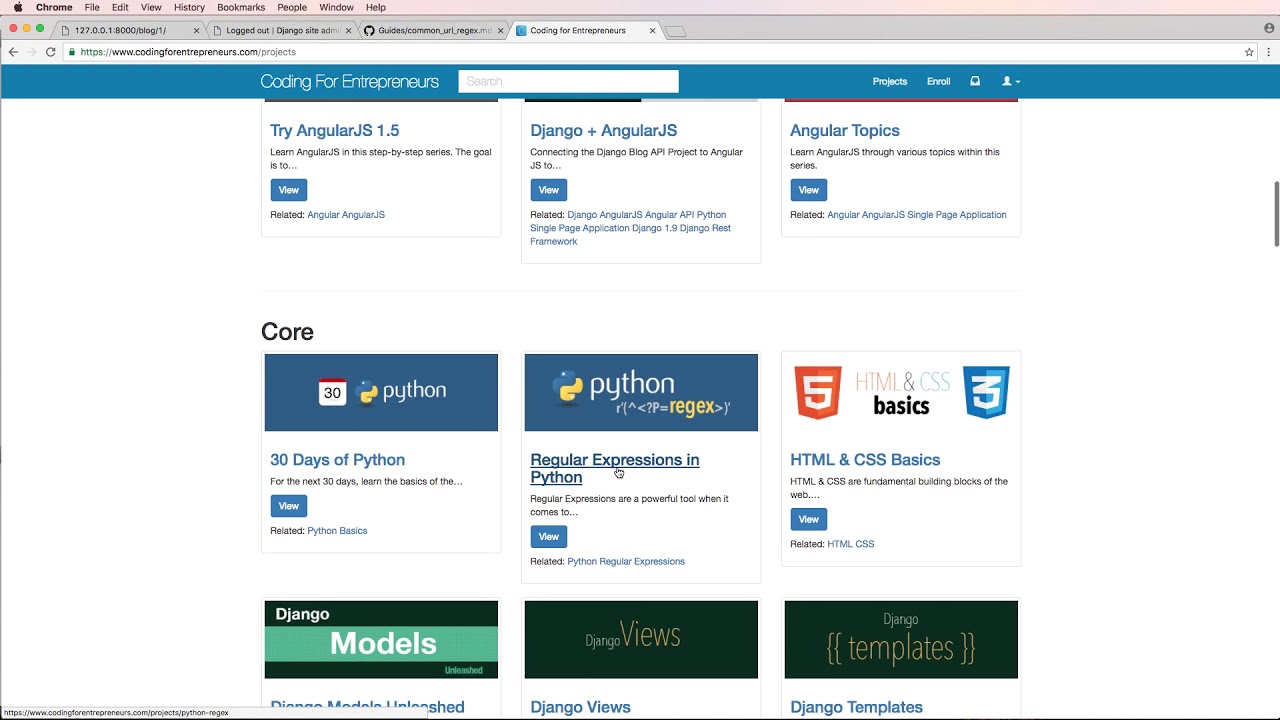Click the browser forward arrow

coord(32,52)
